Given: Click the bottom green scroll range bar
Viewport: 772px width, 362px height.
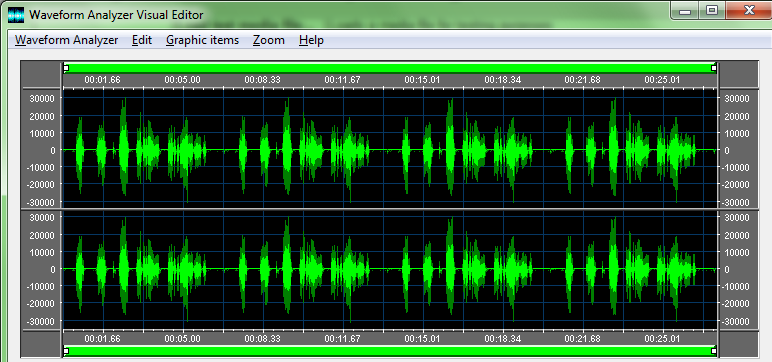Looking at the screenshot, I should pos(390,351).
